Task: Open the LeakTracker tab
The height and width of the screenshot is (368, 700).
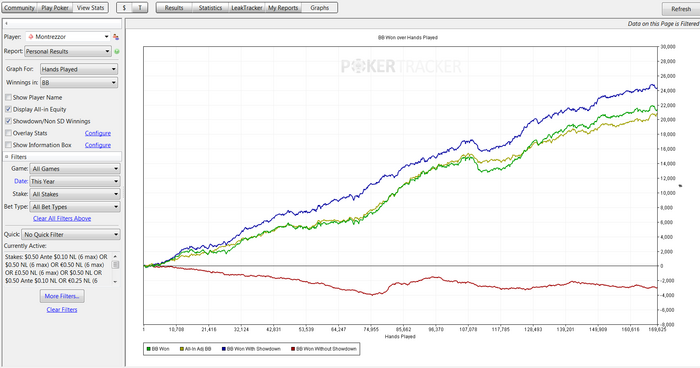Action: 247,8
